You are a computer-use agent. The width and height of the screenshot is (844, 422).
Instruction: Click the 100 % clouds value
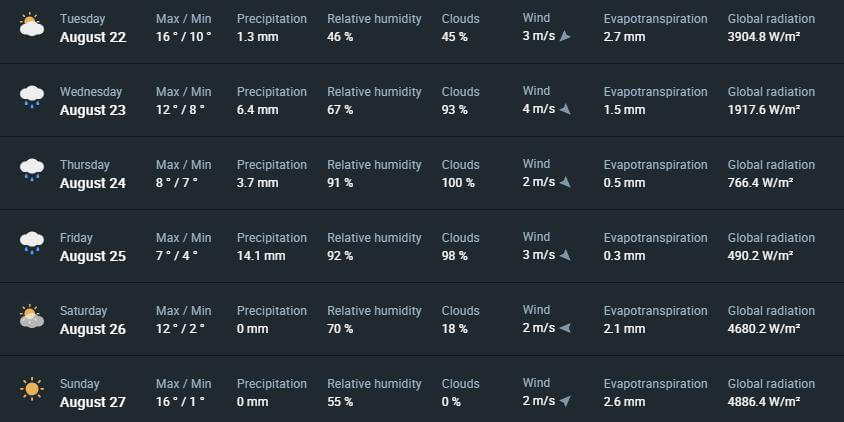click(x=458, y=183)
